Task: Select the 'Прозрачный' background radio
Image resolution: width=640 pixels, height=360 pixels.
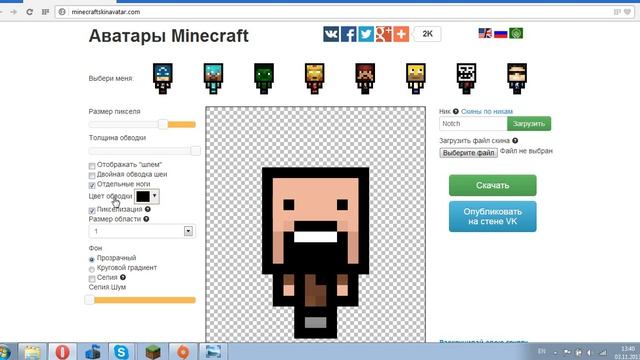Action: click(91, 259)
